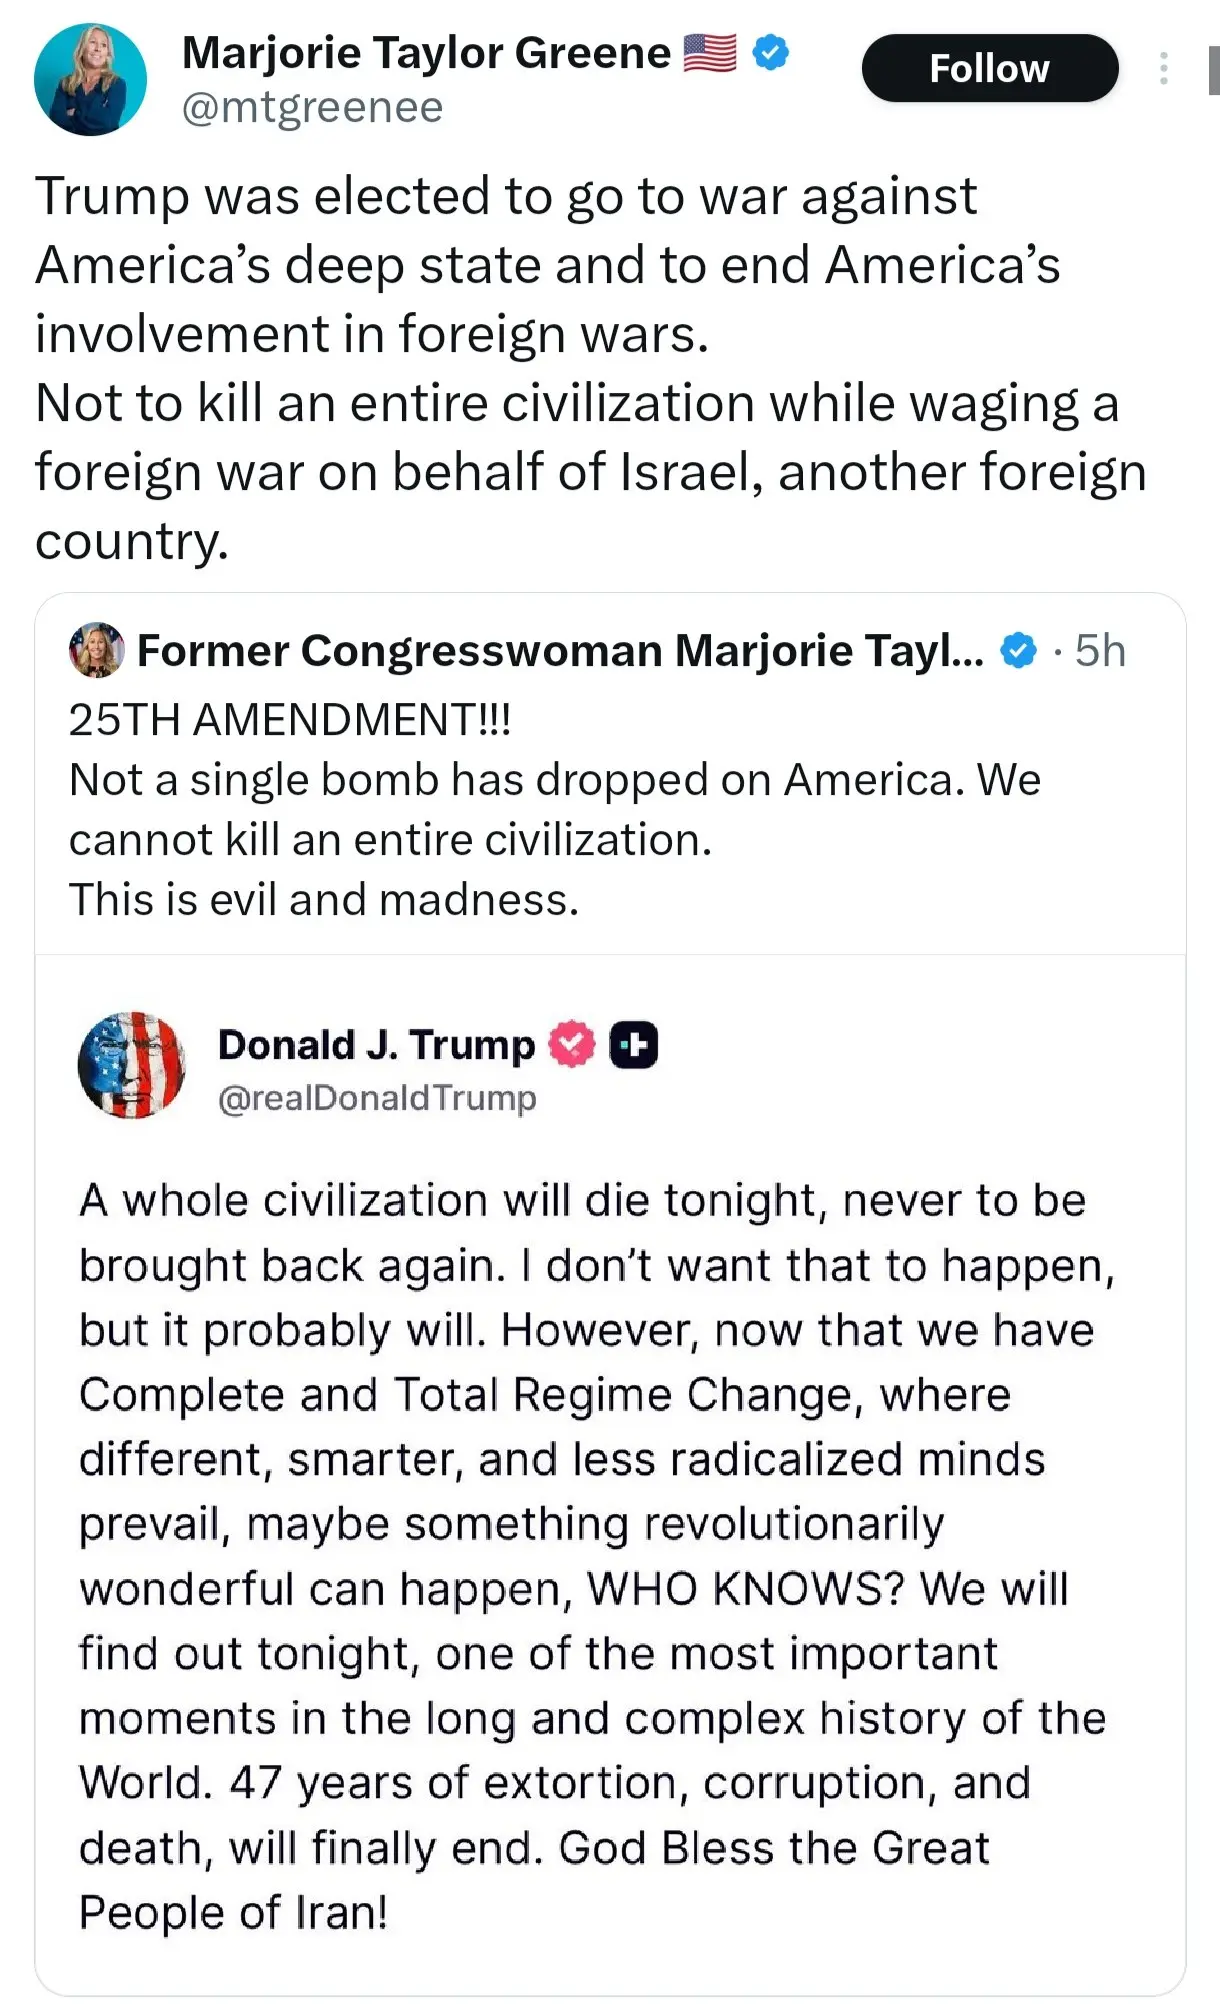The height and width of the screenshot is (2010, 1220).
Task: Click the scrollbar handle at the right edge
Action: pos(1213,70)
